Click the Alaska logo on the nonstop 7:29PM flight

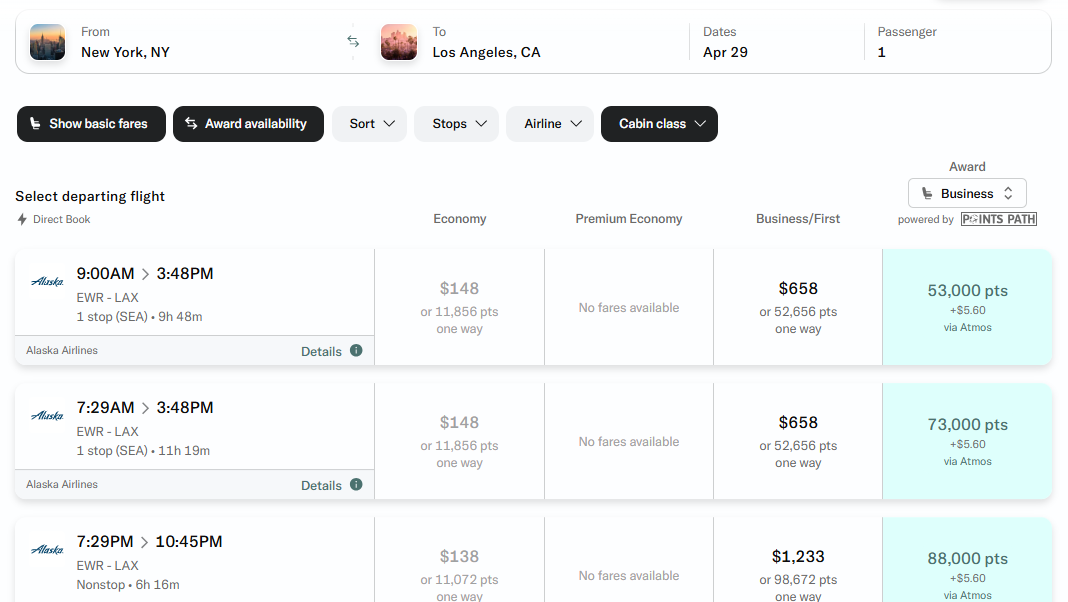pos(46,549)
